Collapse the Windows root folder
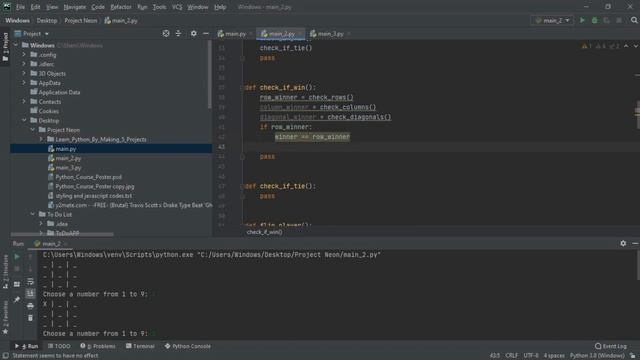The width and height of the screenshot is (640, 360). (x=16, y=45)
